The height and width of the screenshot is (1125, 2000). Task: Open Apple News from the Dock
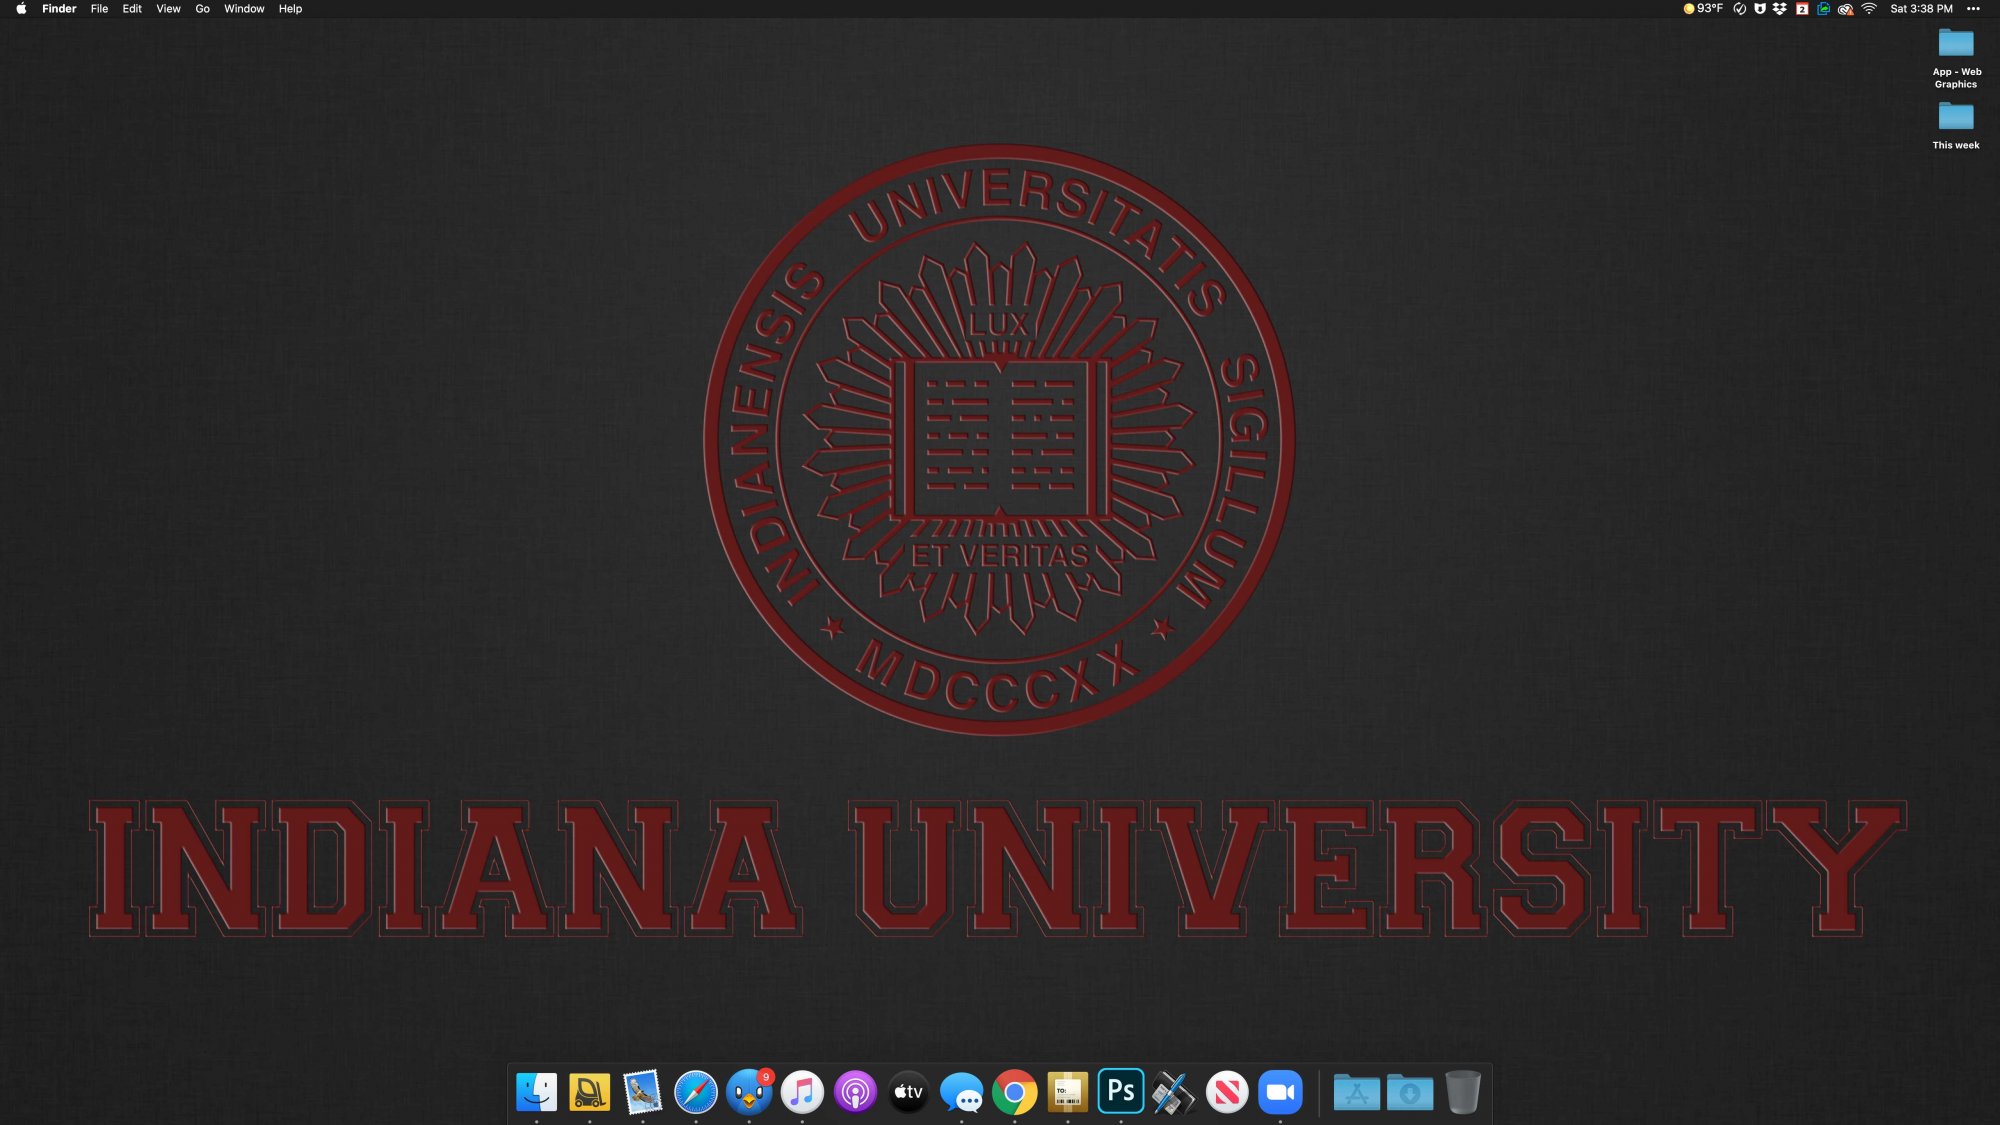coord(1227,1092)
